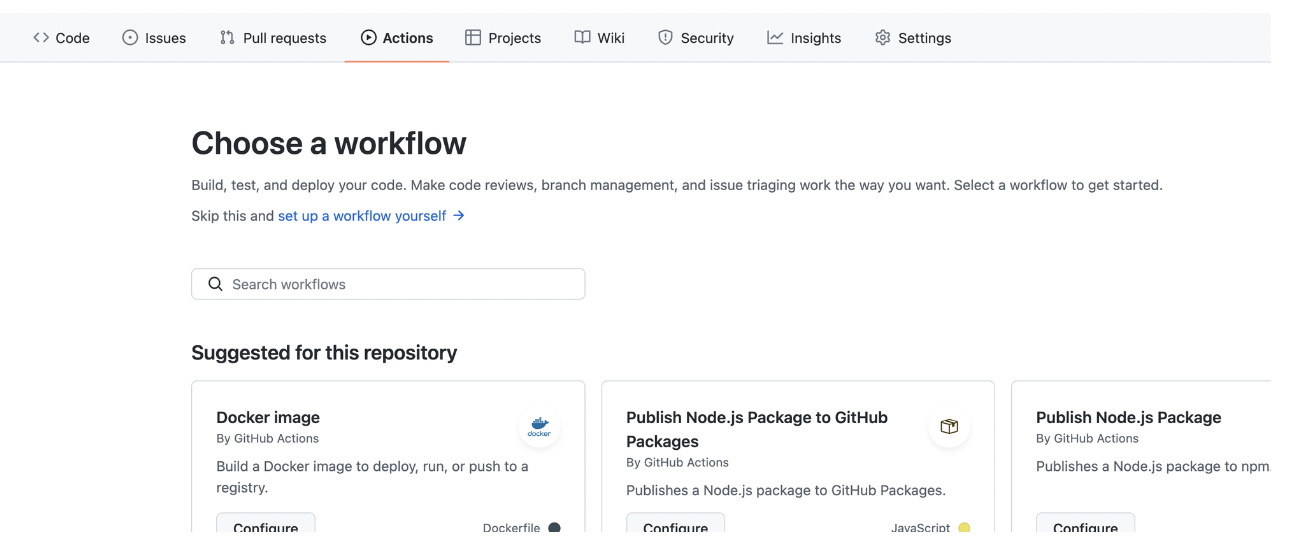
Task: Focus the Search workflows field
Action: (388, 284)
